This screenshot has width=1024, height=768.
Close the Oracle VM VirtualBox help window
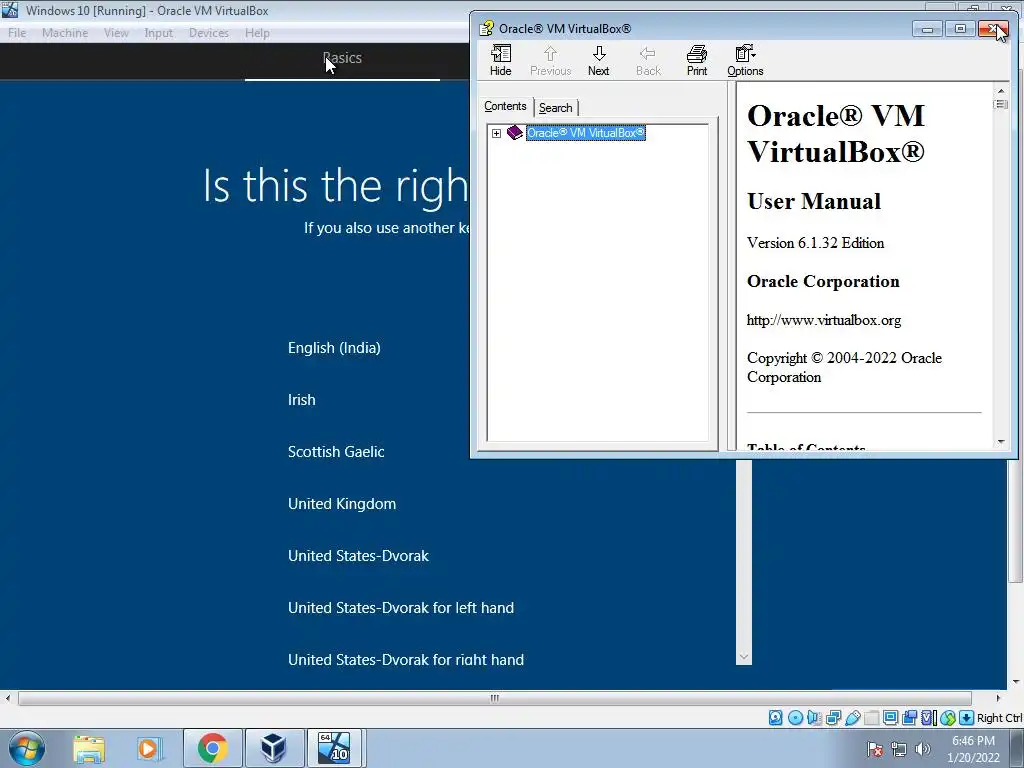tap(993, 29)
